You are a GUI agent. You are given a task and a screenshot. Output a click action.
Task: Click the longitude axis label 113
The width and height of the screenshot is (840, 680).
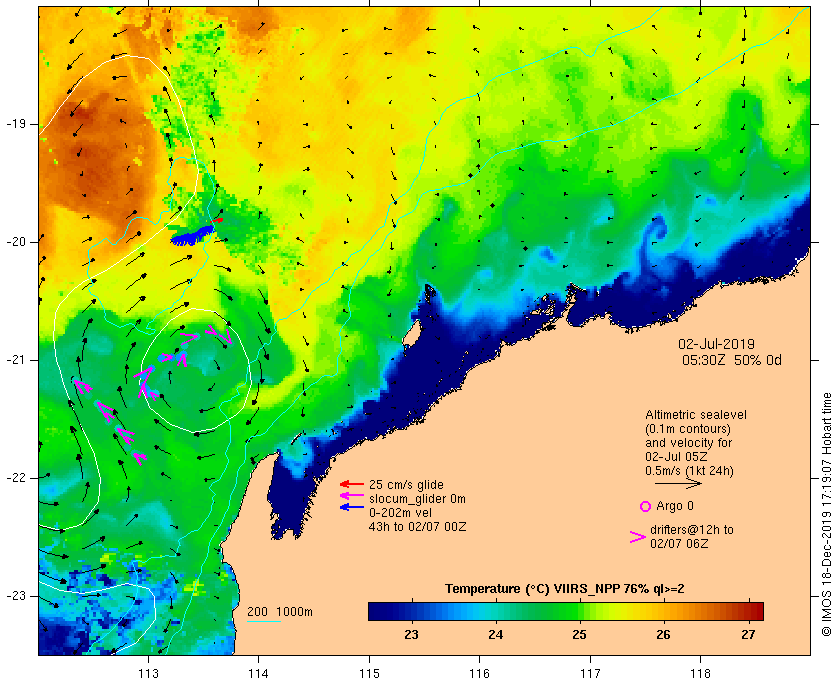click(x=148, y=673)
